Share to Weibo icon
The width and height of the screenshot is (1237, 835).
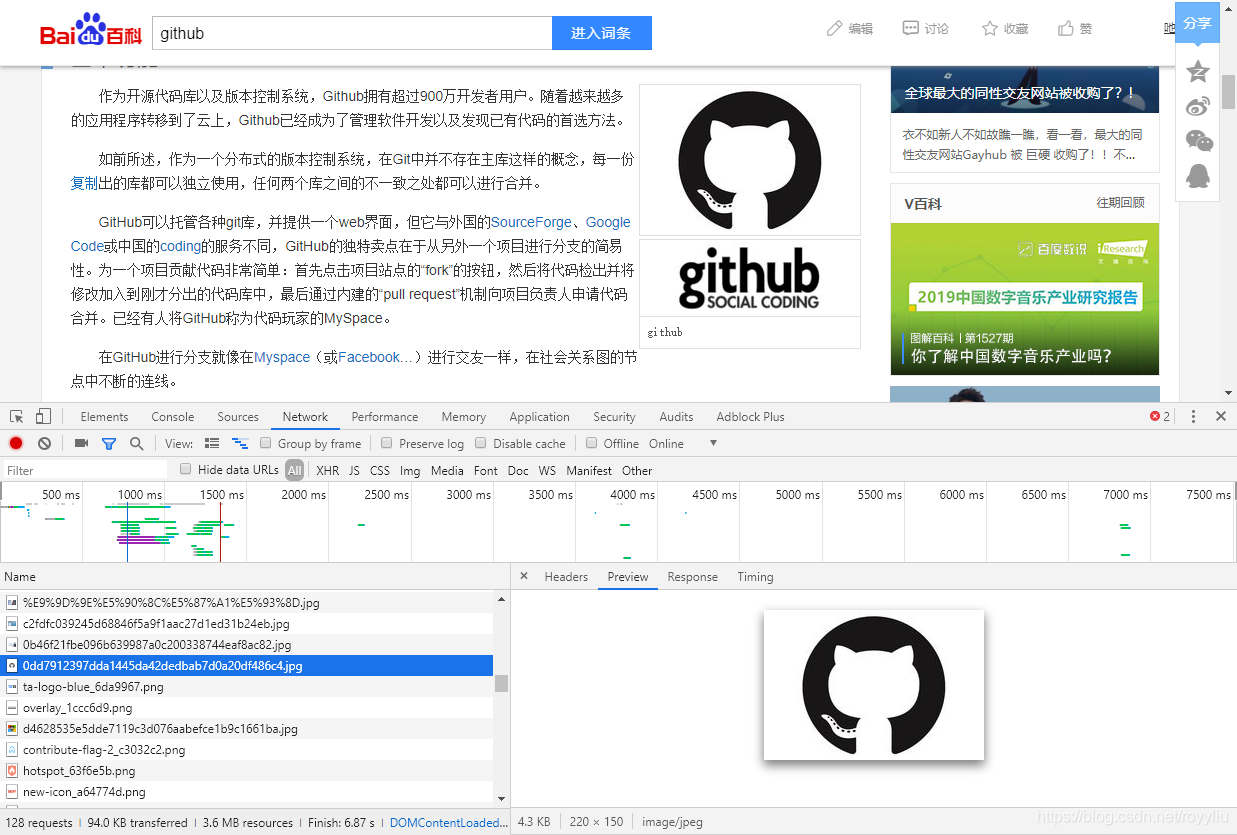click(x=1198, y=106)
